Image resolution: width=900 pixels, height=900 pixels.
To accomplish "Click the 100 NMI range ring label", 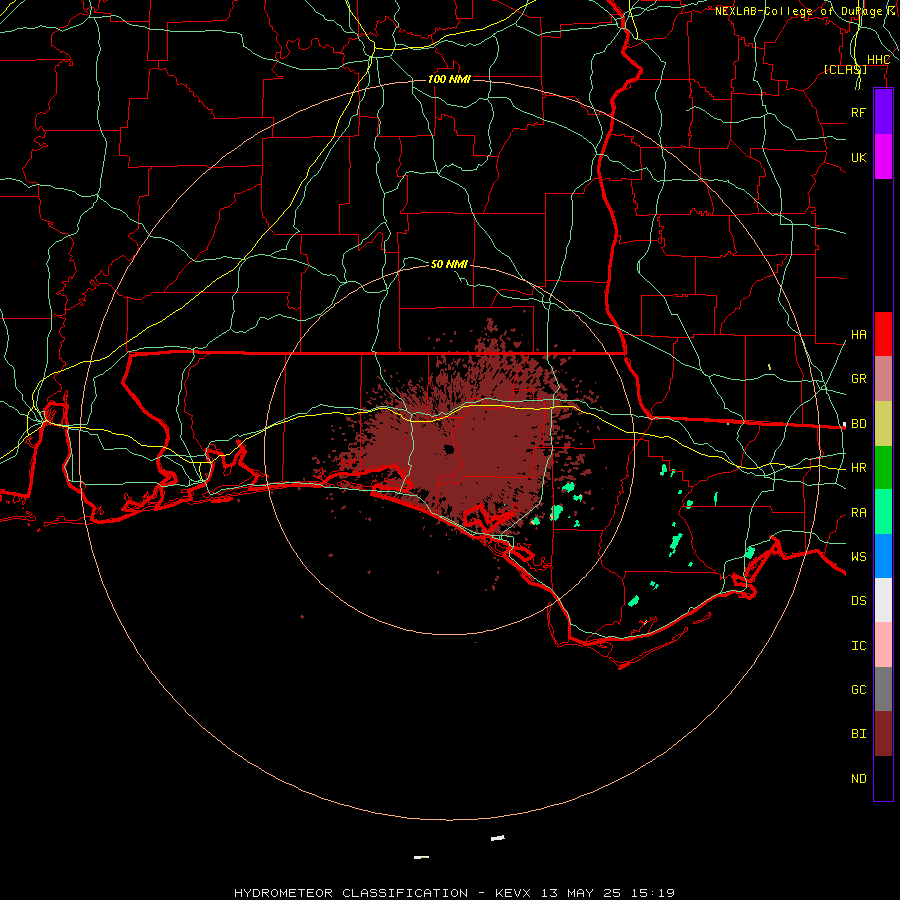I will coord(449,79).
